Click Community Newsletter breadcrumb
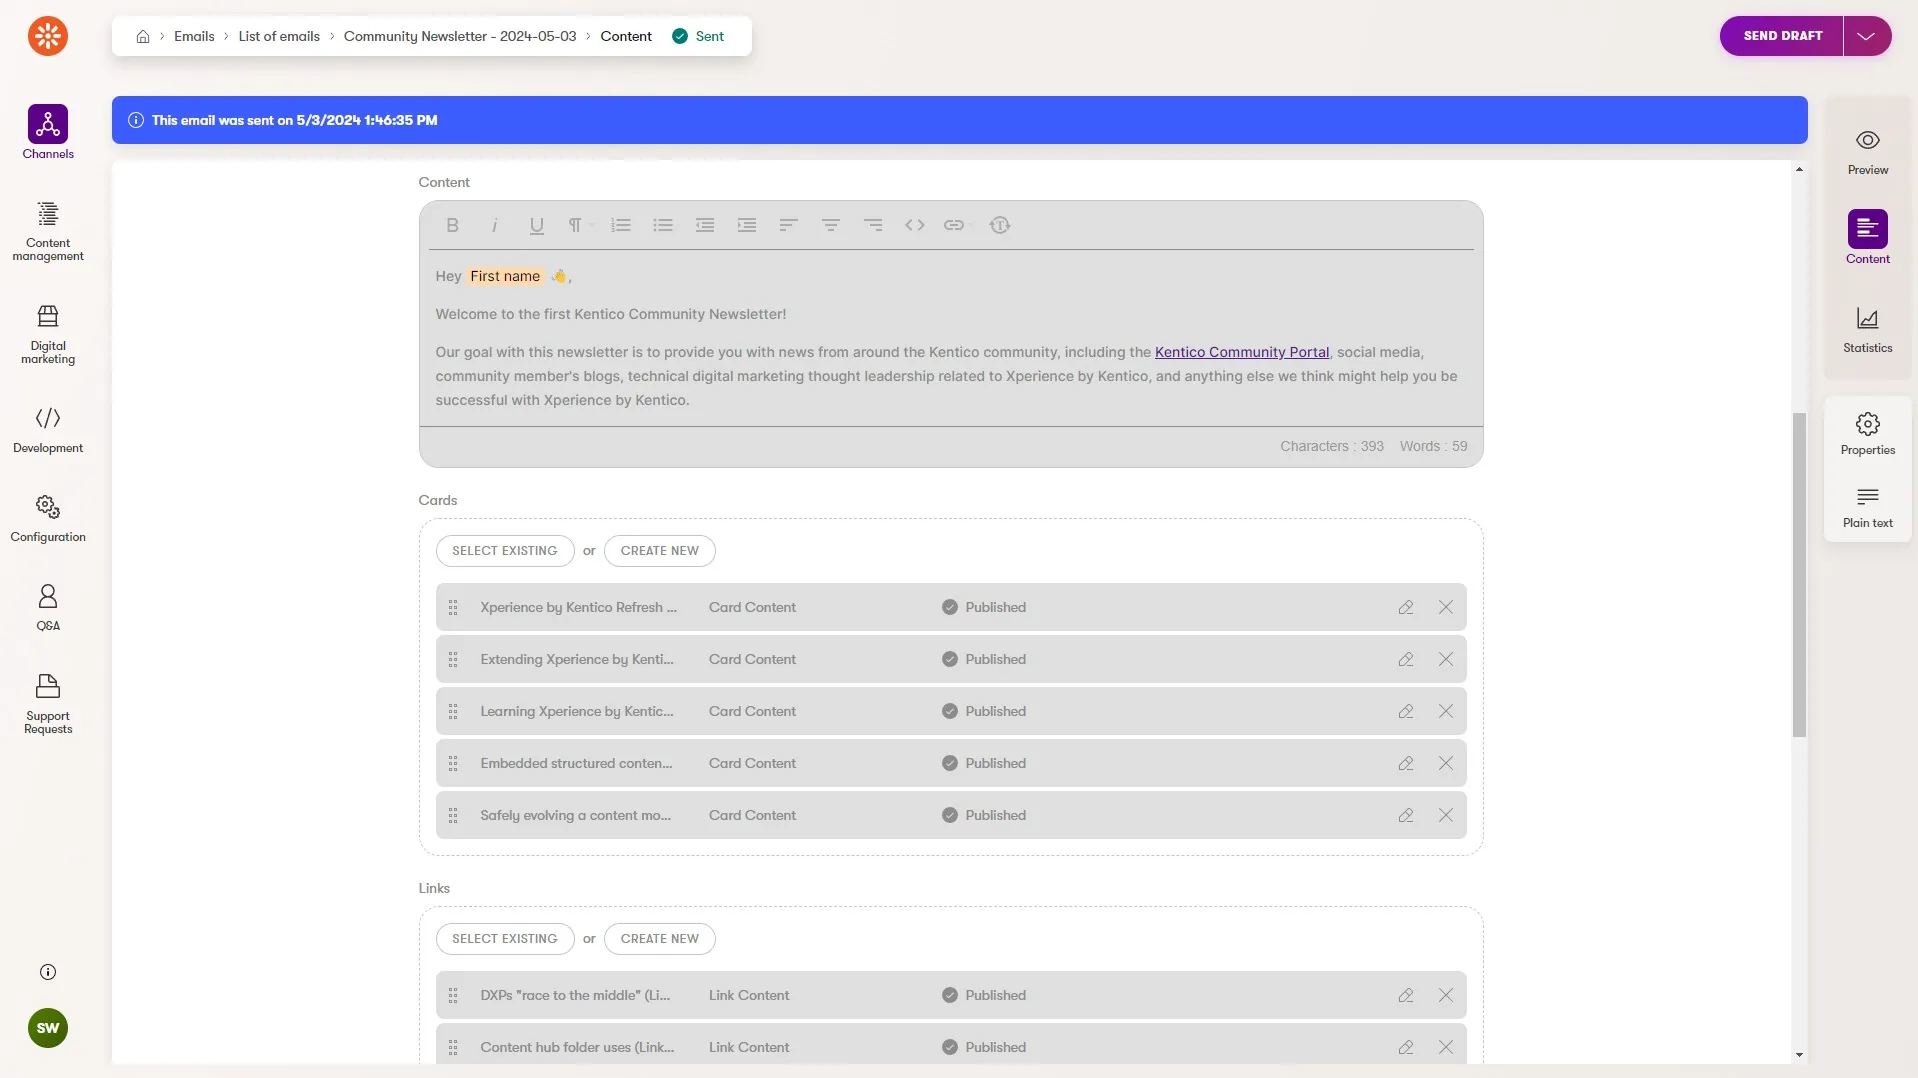This screenshot has width=1918, height=1078. pos(460,36)
